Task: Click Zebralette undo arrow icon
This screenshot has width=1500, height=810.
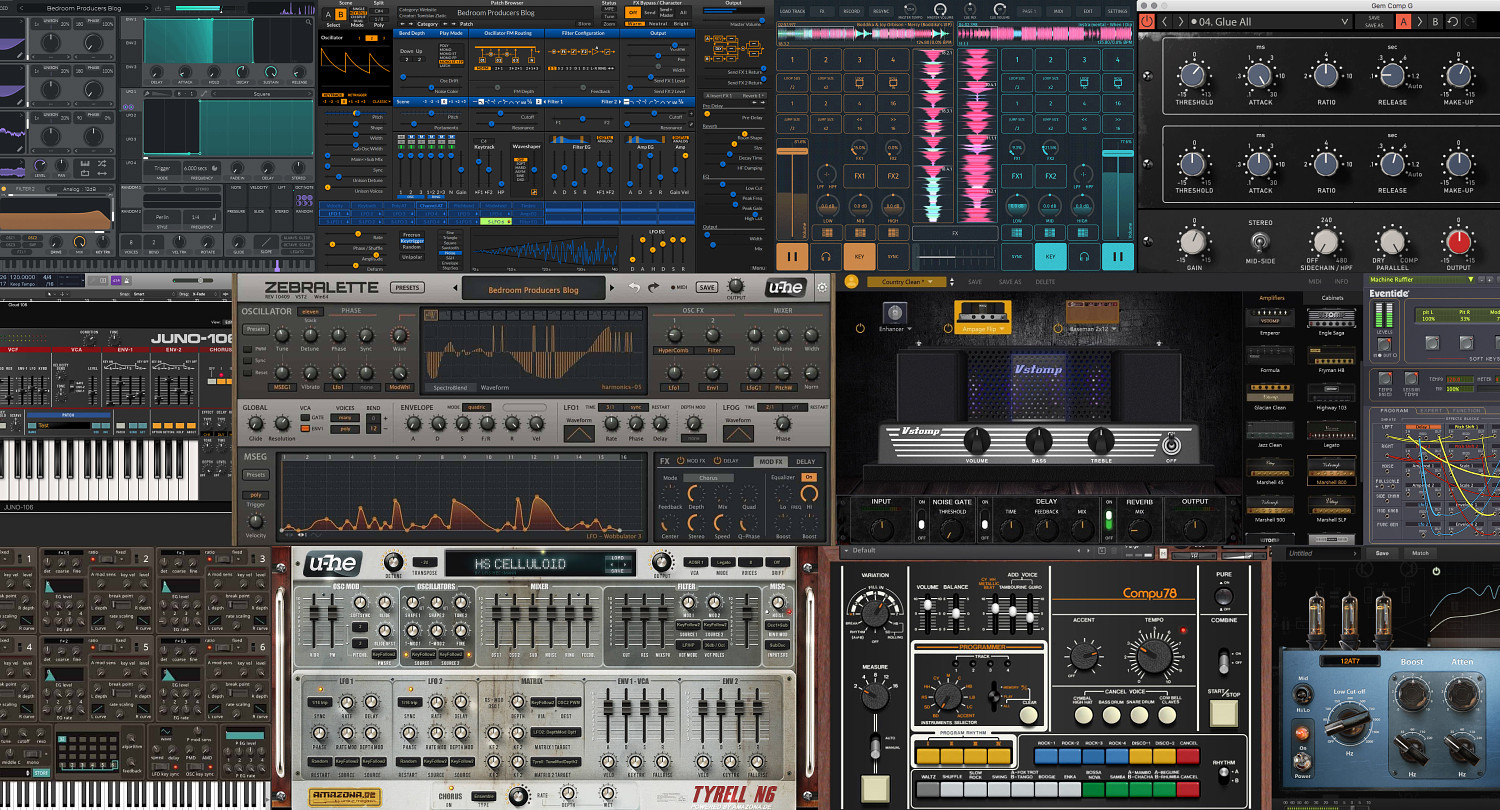Action: (634, 287)
